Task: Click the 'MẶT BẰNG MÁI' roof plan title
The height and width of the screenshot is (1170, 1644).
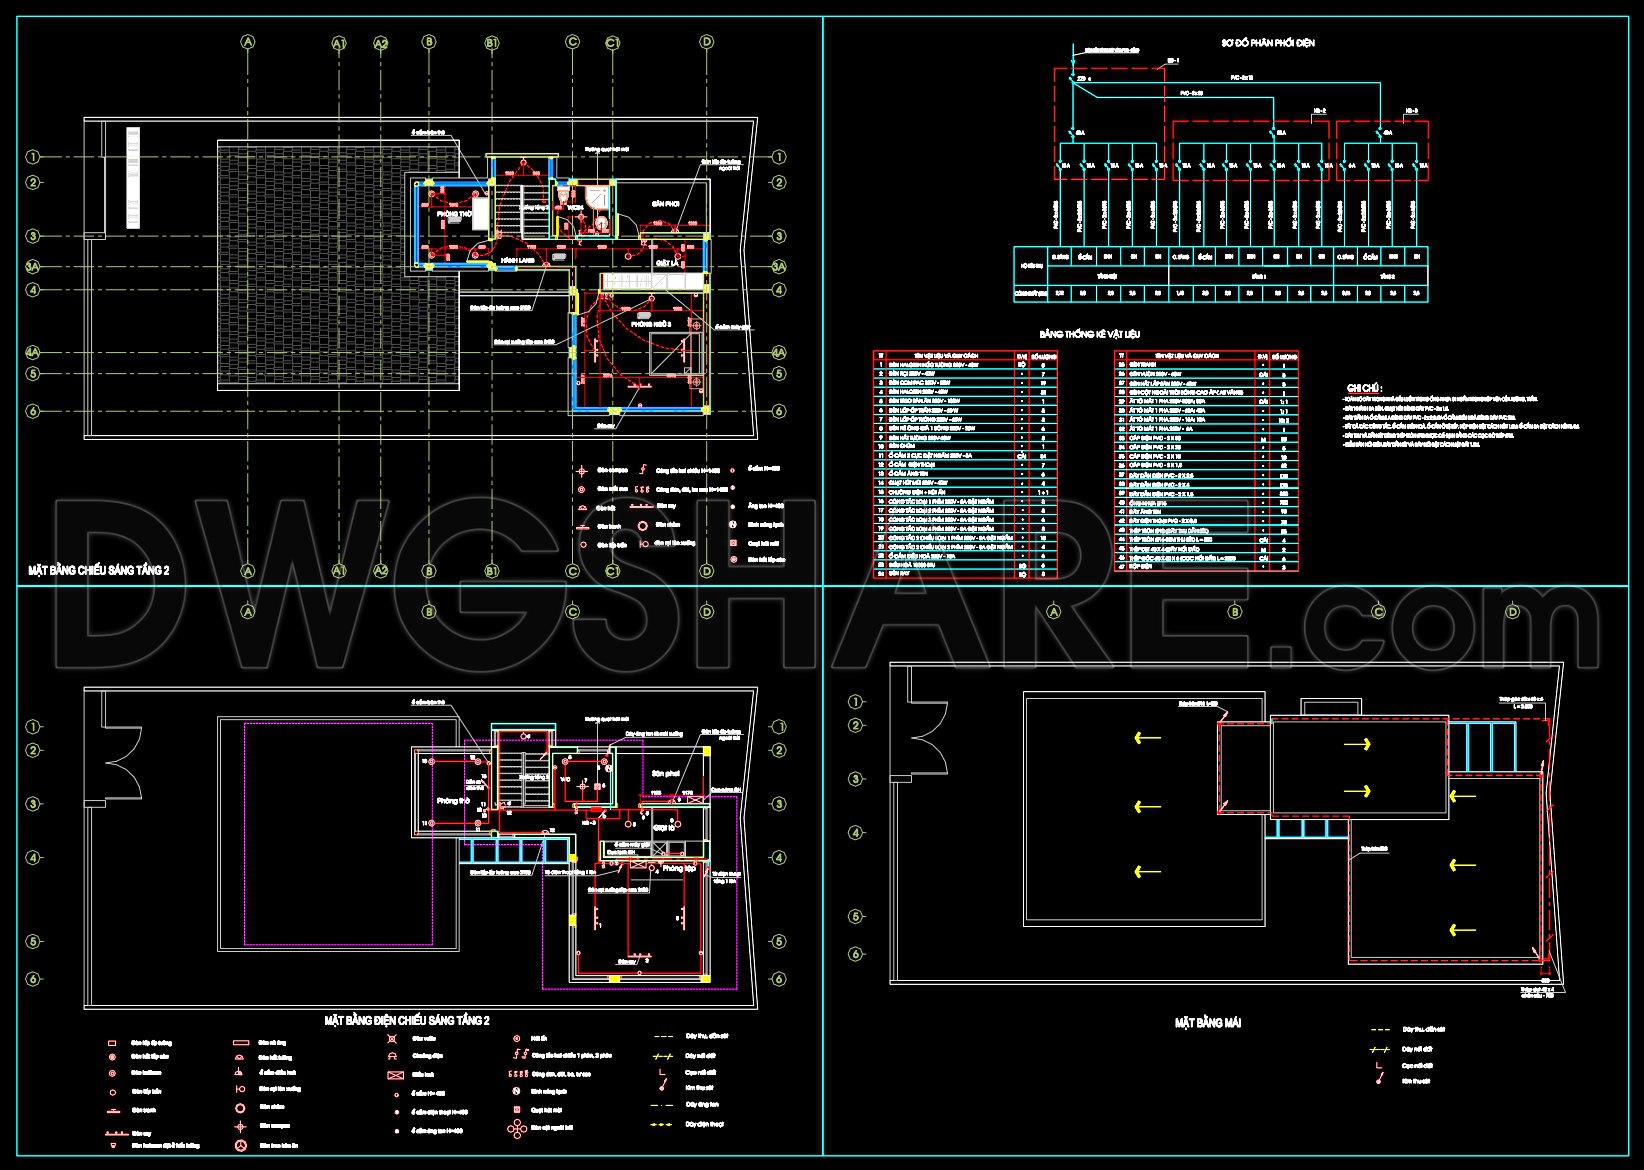Action: (1208, 1023)
